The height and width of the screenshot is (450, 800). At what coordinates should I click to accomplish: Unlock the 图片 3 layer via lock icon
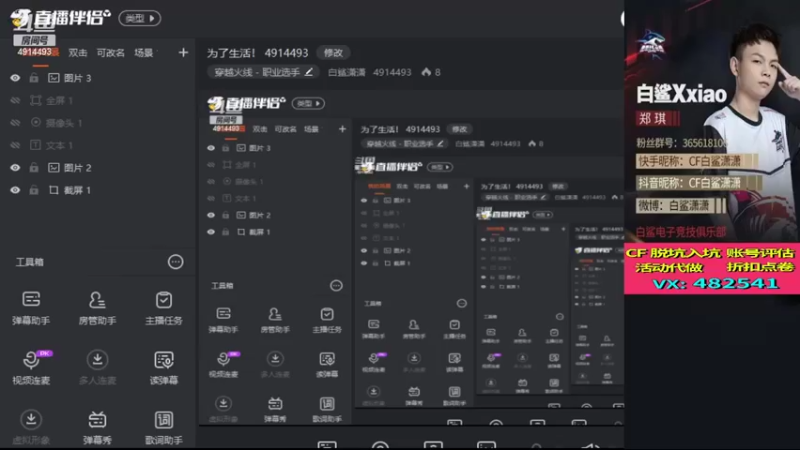click(34, 78)
